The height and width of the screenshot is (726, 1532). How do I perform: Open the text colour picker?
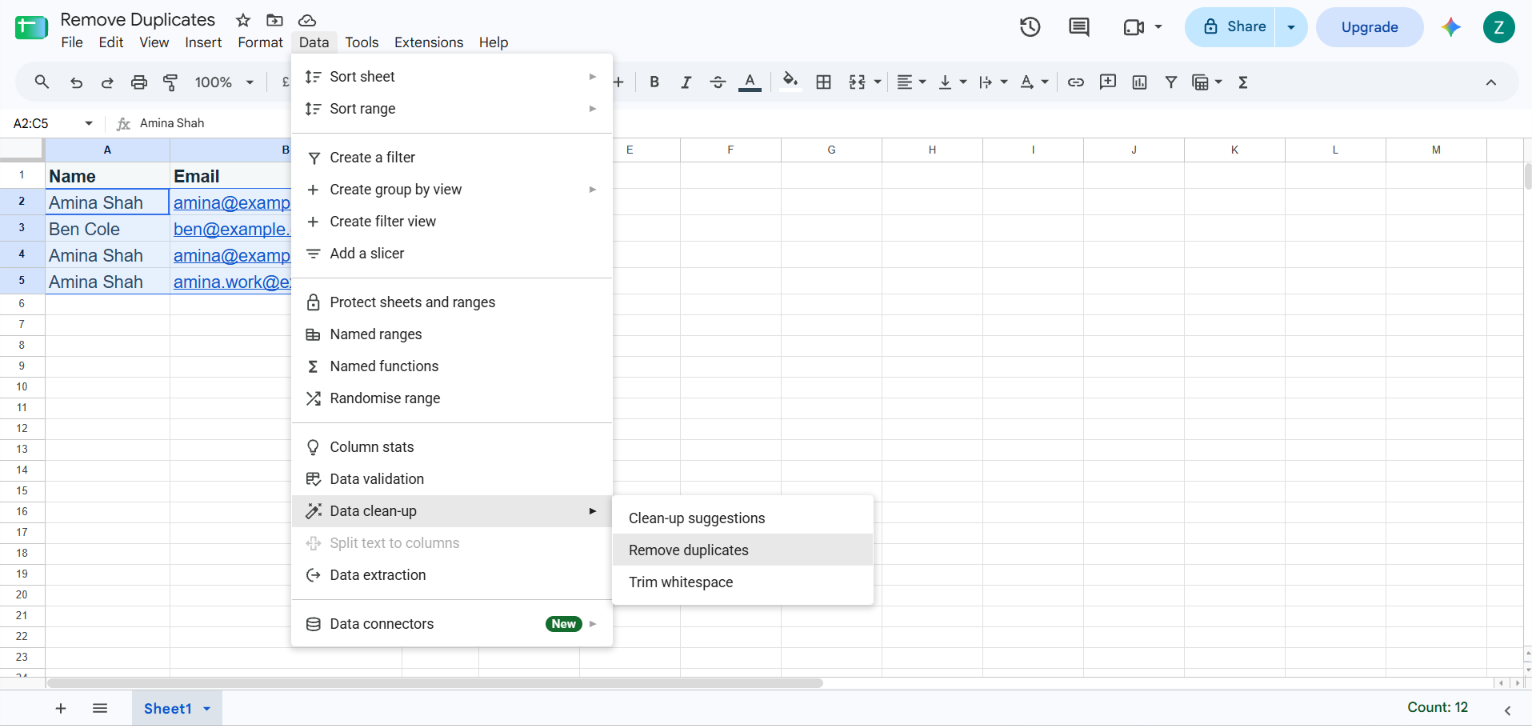click(x=750, y=82)
